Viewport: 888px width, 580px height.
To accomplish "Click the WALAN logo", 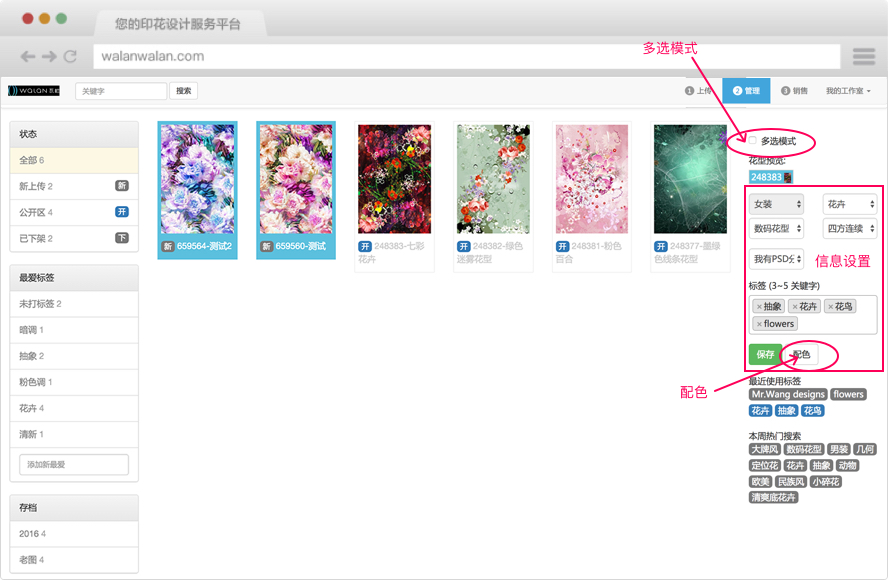I will point(34,91).
